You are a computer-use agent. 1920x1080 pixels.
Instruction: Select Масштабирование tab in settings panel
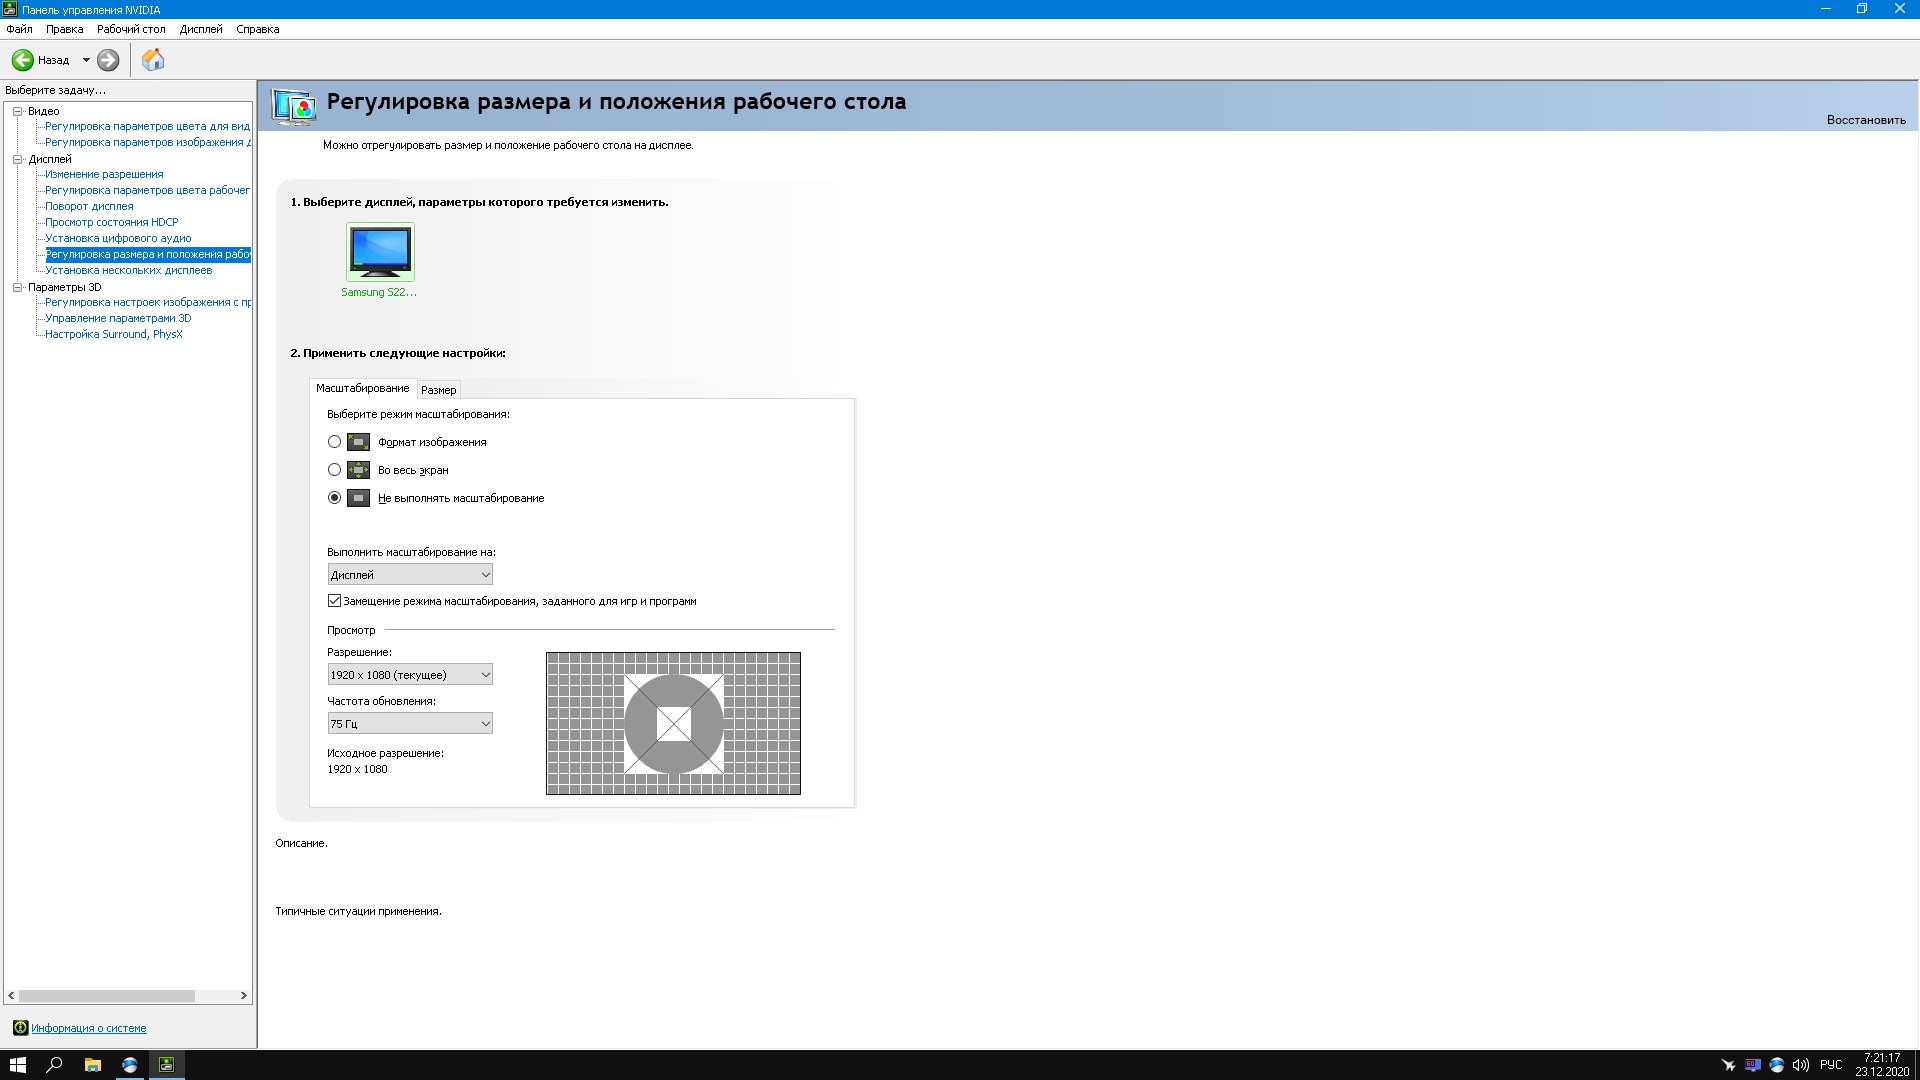click(361, 388)
